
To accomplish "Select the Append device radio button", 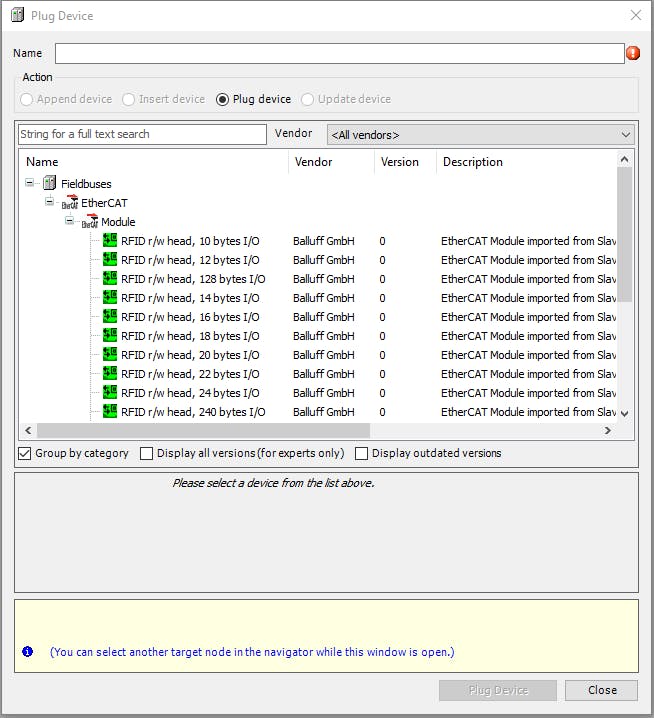I will pyautogui.click(x=27, y=99).
